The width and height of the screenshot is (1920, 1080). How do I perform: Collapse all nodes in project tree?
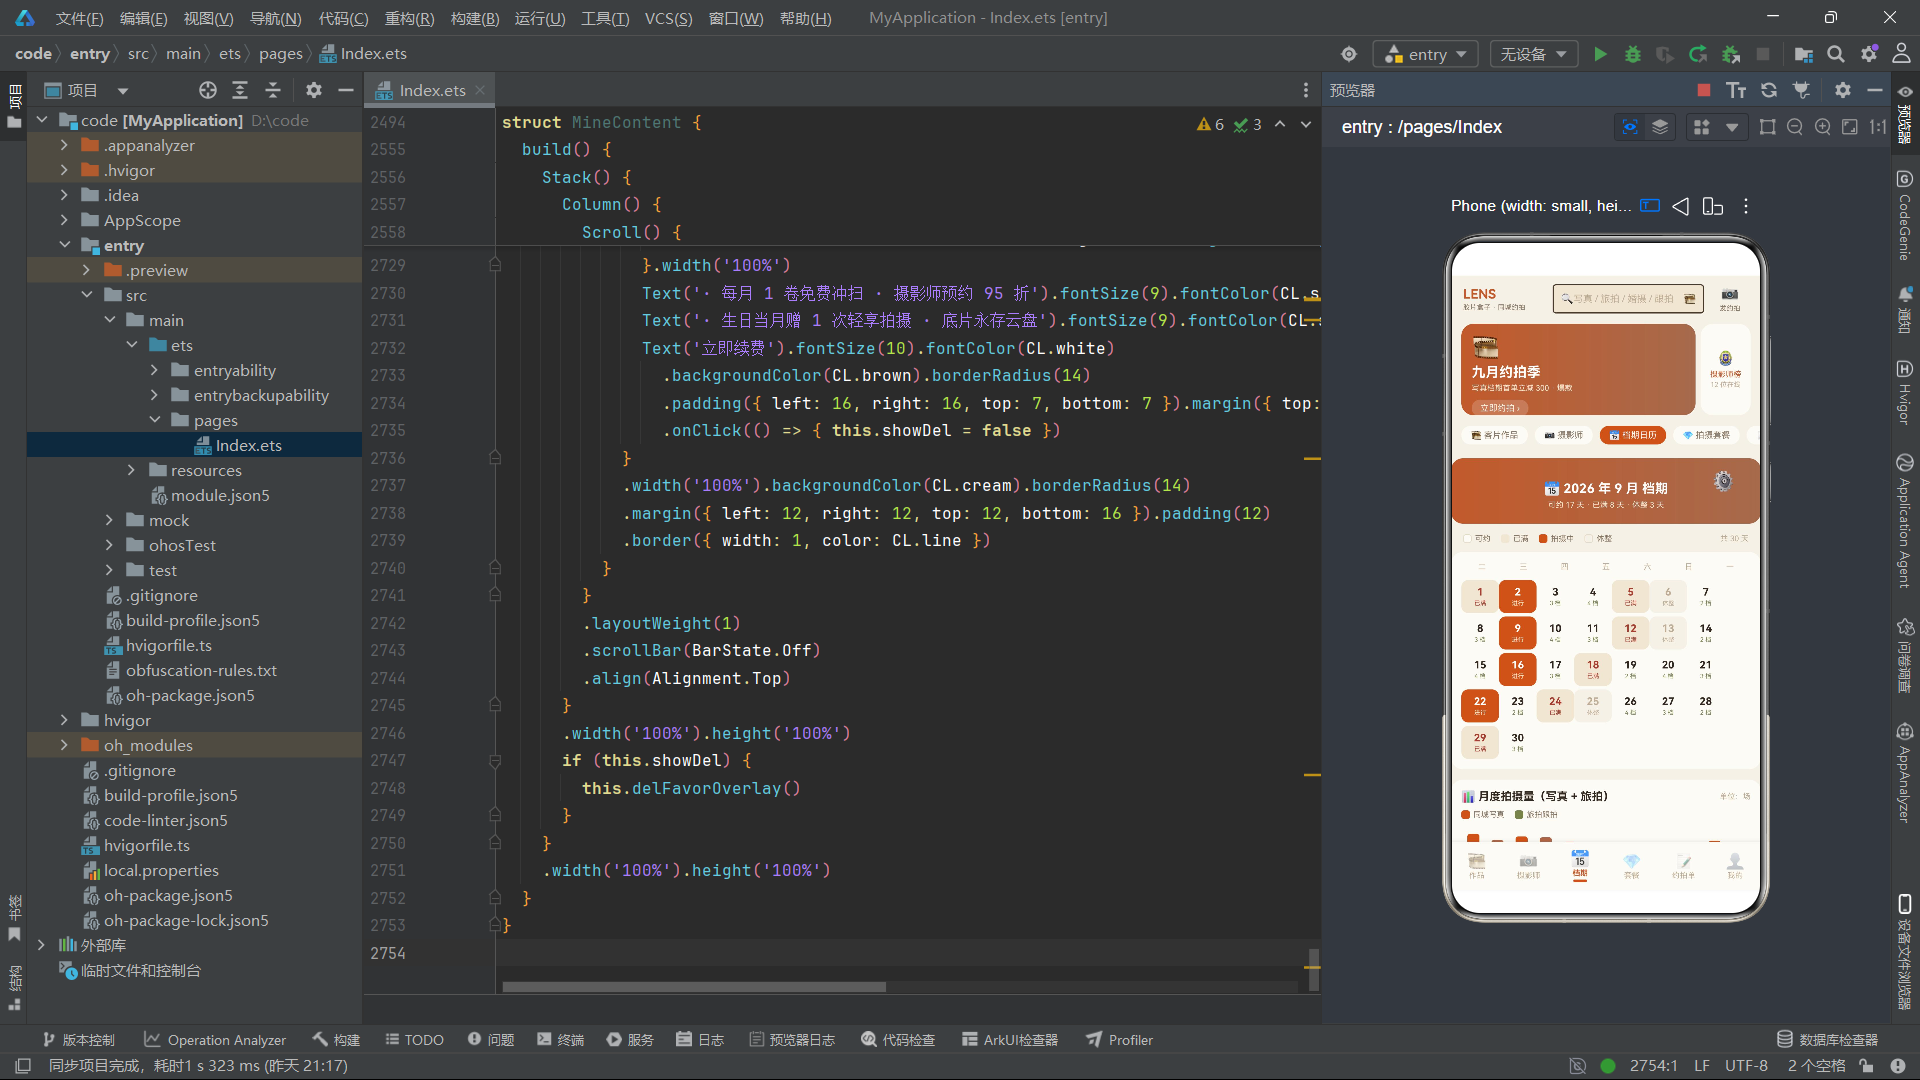(273, 90)
